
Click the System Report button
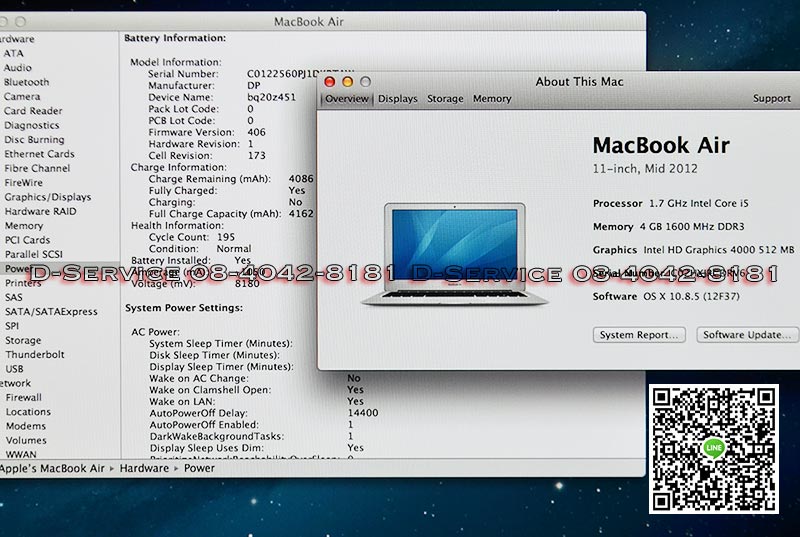pos(639,335)
